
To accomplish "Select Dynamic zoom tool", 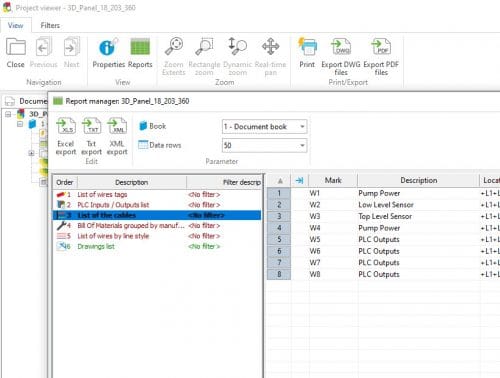I will [x=237, y=46].
